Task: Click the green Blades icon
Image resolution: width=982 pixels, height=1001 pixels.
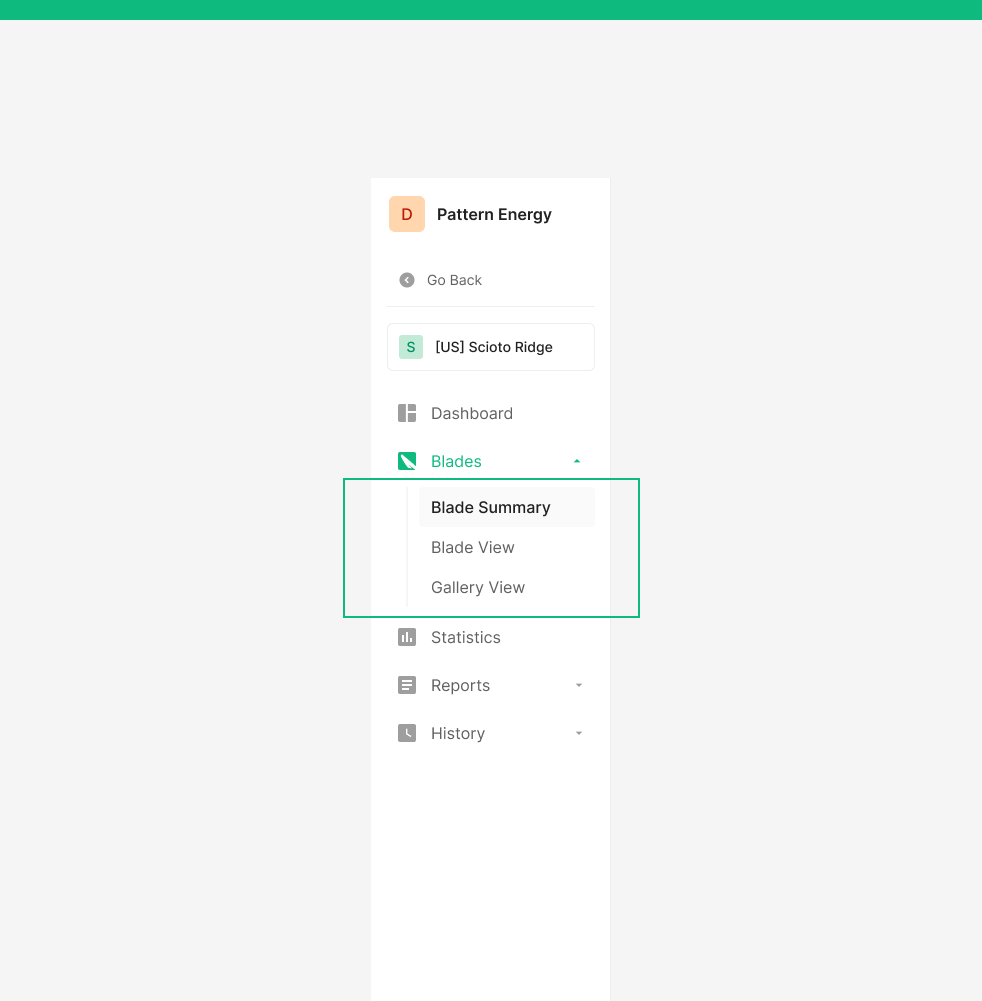Action: click(x=407, y=461)
